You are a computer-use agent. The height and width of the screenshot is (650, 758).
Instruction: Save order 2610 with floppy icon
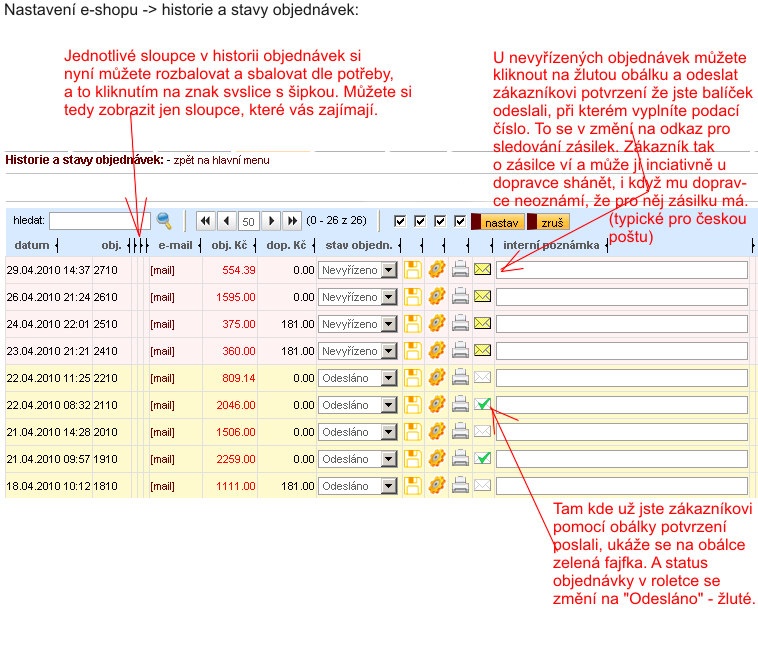tap(412, 297)
